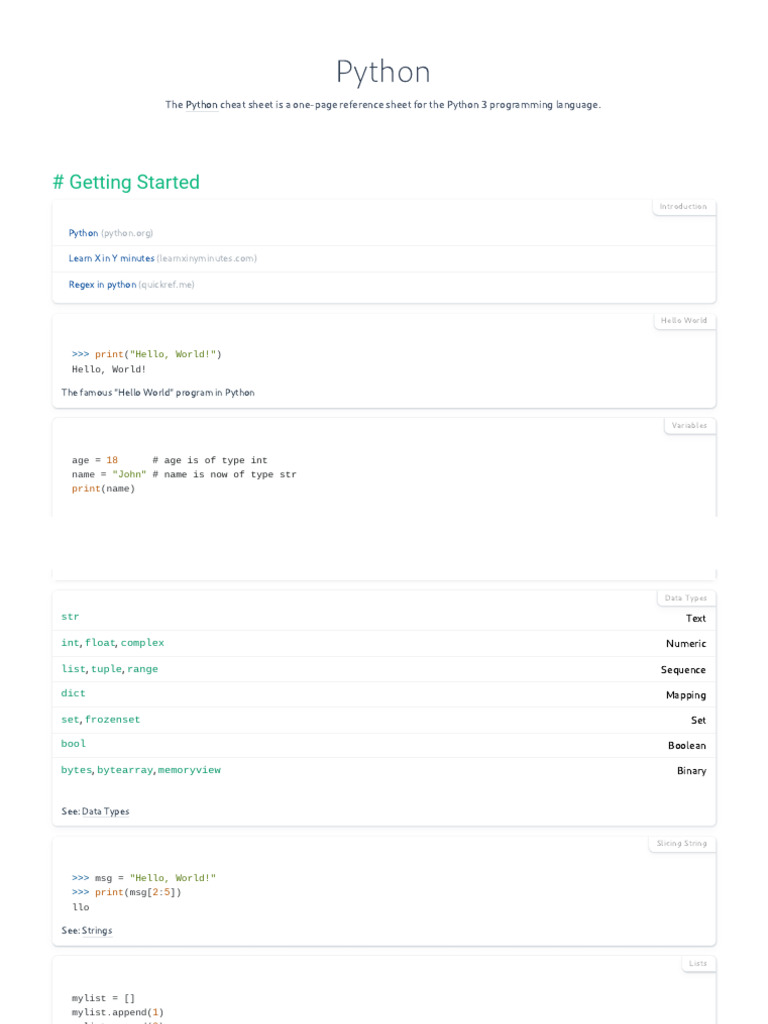Click the Getting Started section heading

pyautogui.click(x=126, y=182)
